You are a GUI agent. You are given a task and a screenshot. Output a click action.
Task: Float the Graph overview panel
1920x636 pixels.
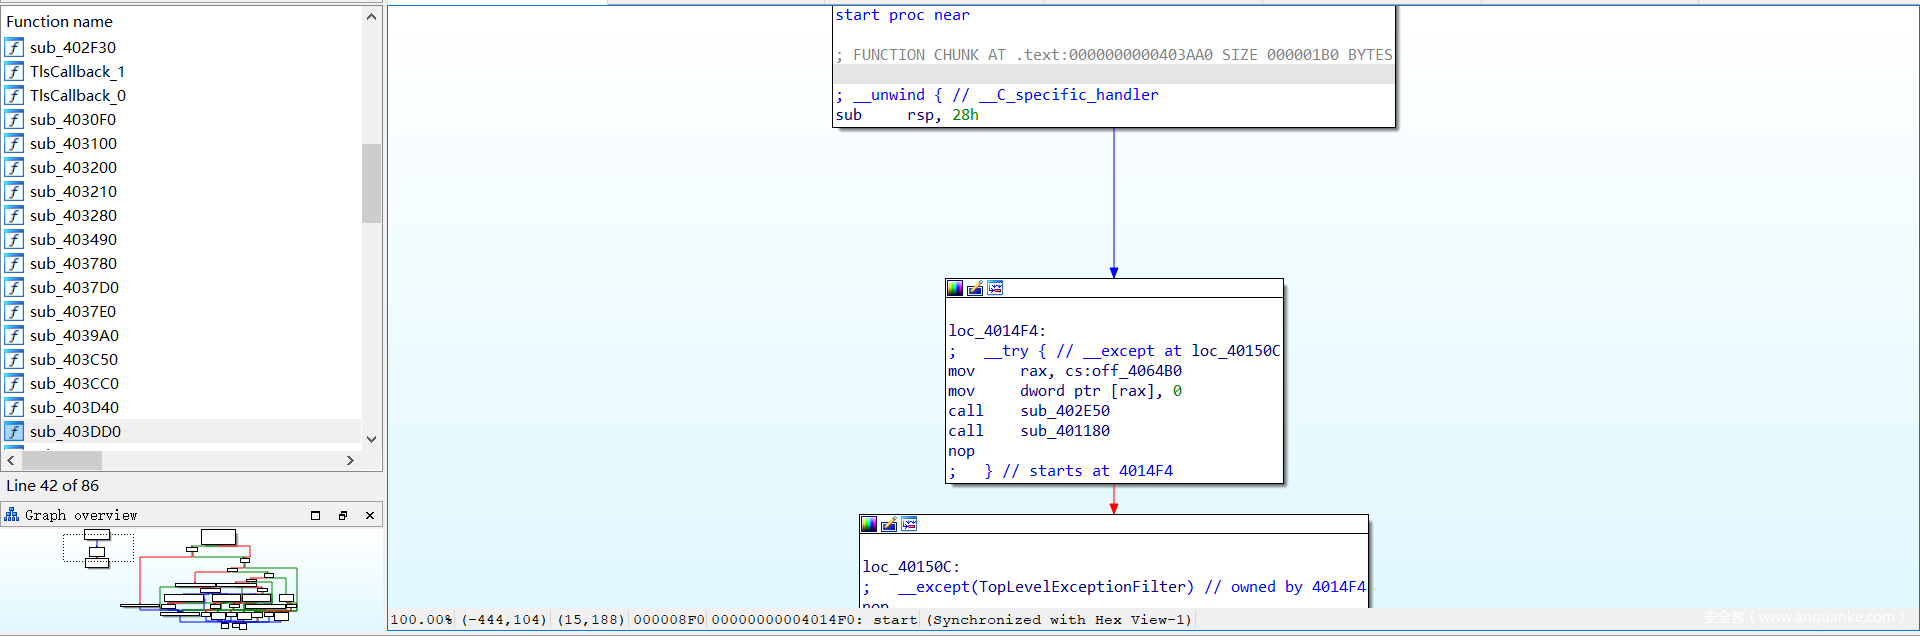[343, 515]
